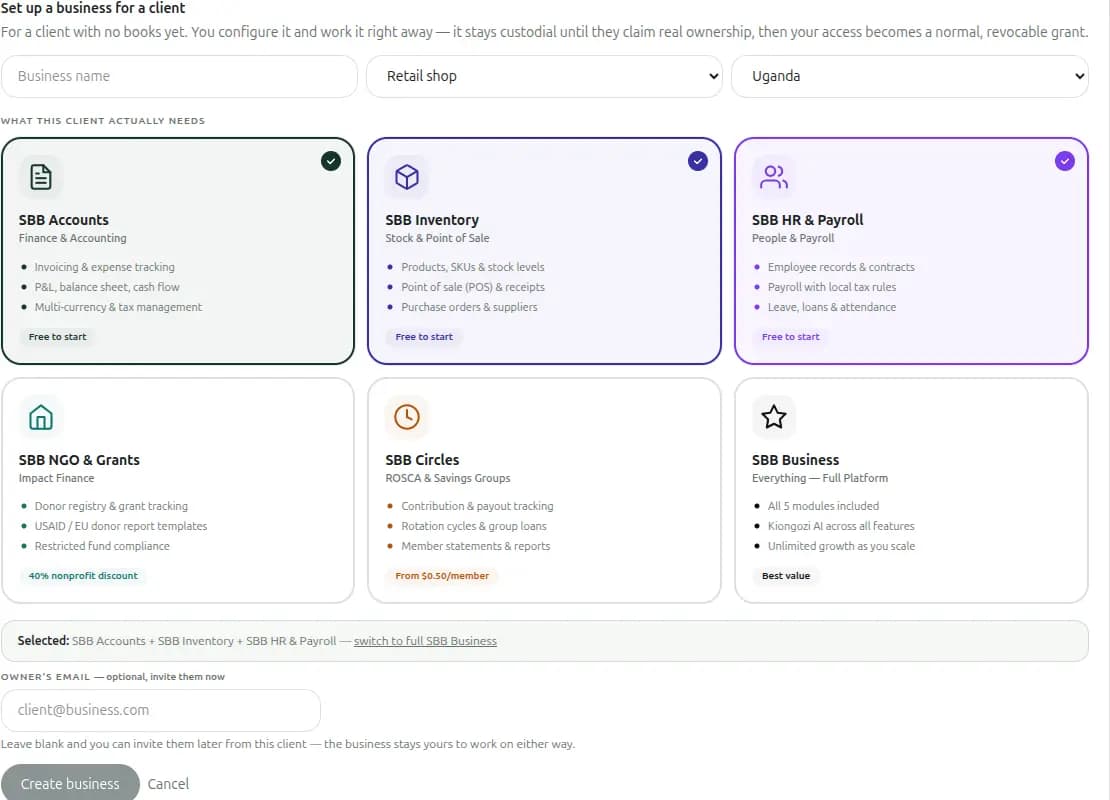Click the Stock & Point of Sale subtitle
The image size is (1110, 800).
437,239
